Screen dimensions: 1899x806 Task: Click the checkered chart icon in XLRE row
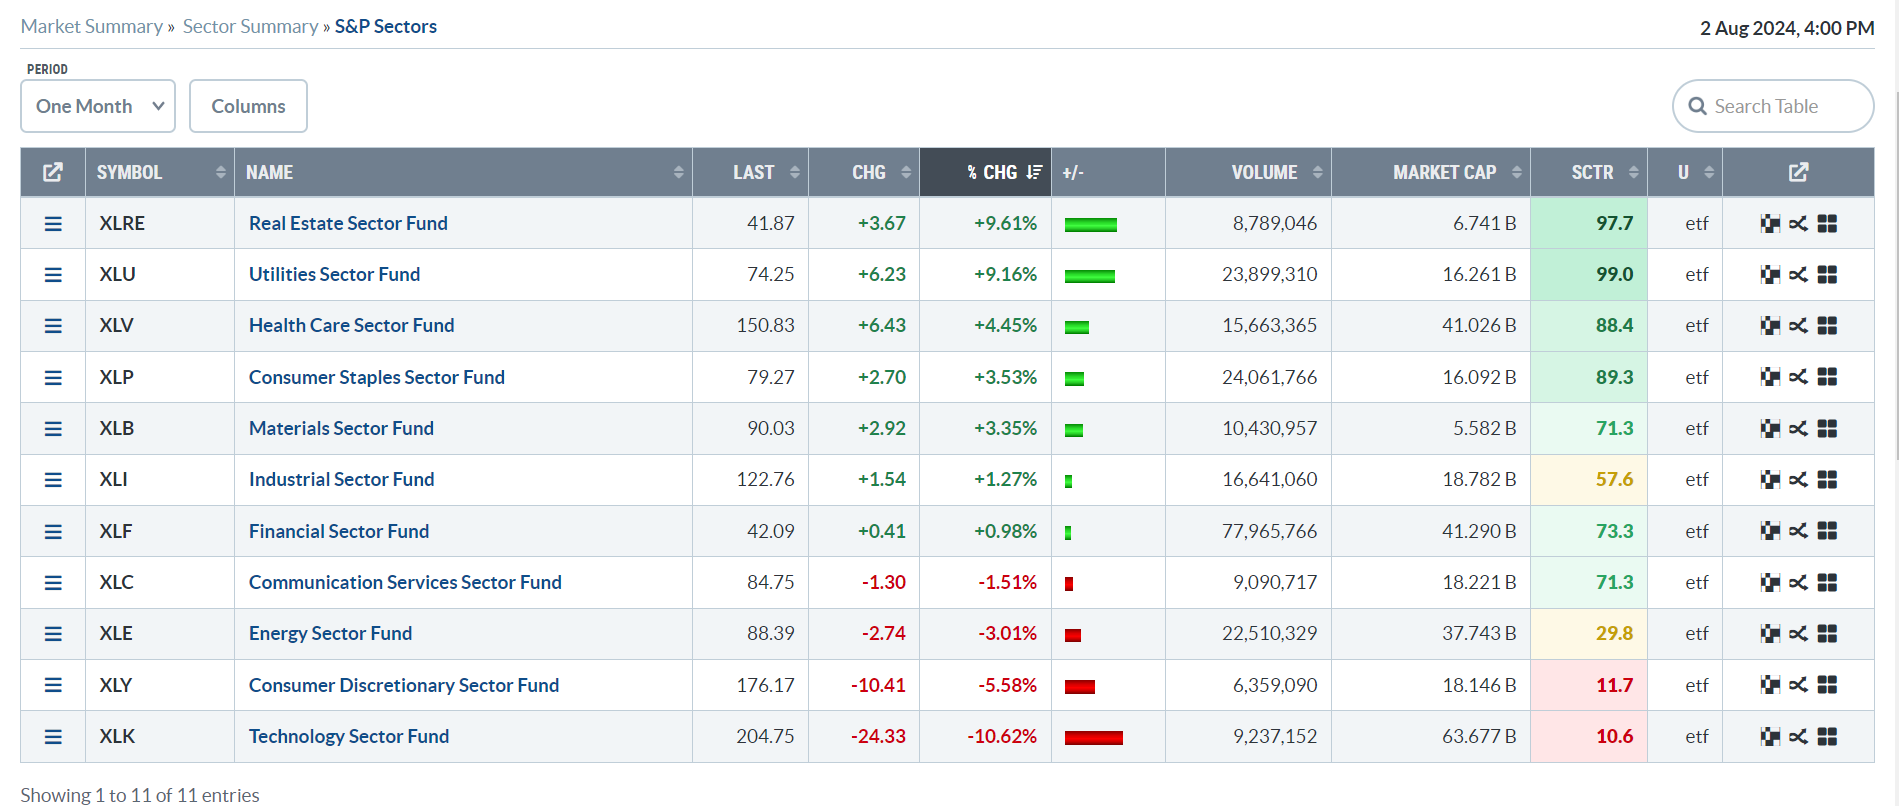click(x=1770, y=224)
